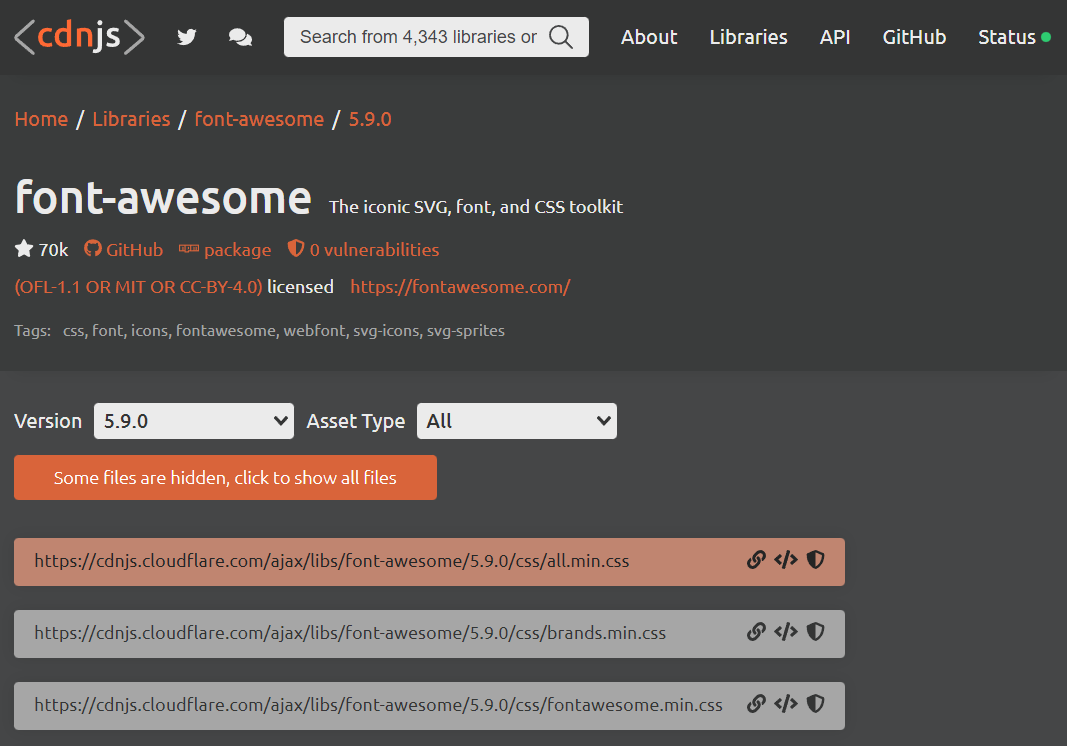
Task: Open the About menu item
Action: (649, 37)
